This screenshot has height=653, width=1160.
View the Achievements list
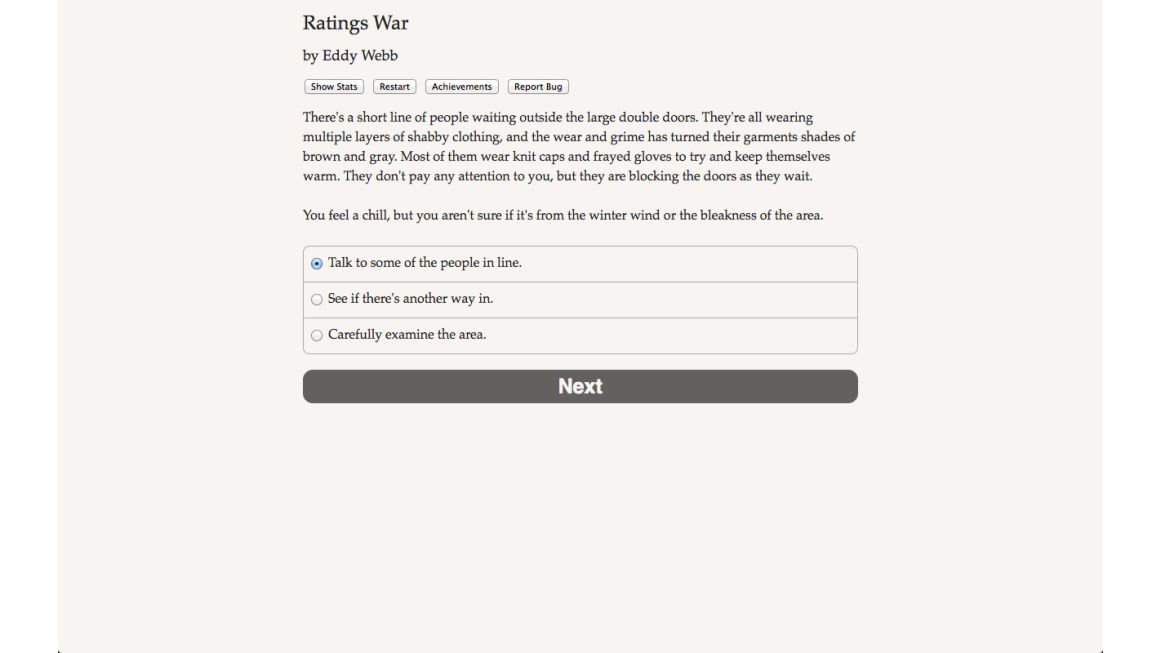[x=462, y=87]
